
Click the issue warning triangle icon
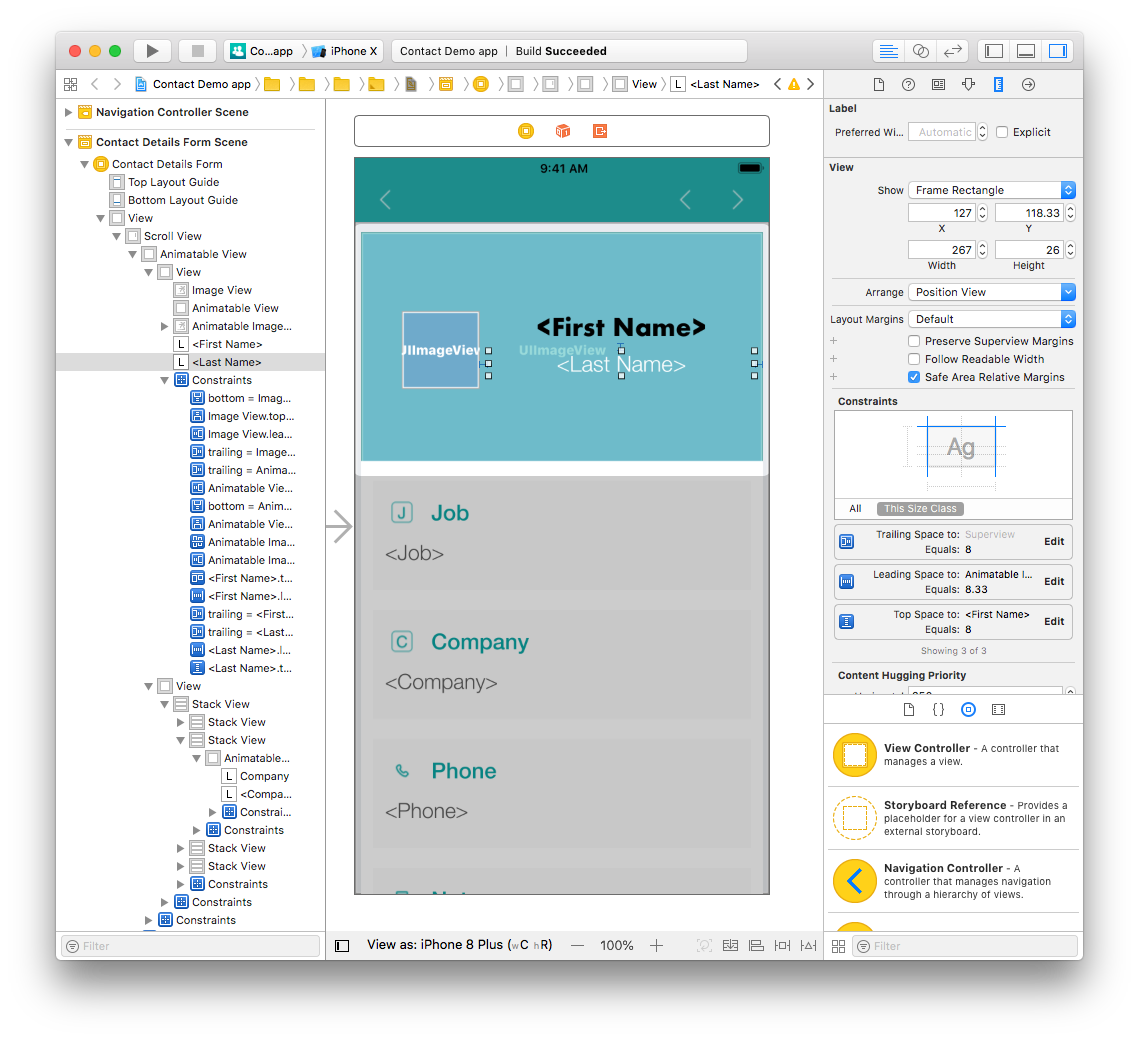794,84
